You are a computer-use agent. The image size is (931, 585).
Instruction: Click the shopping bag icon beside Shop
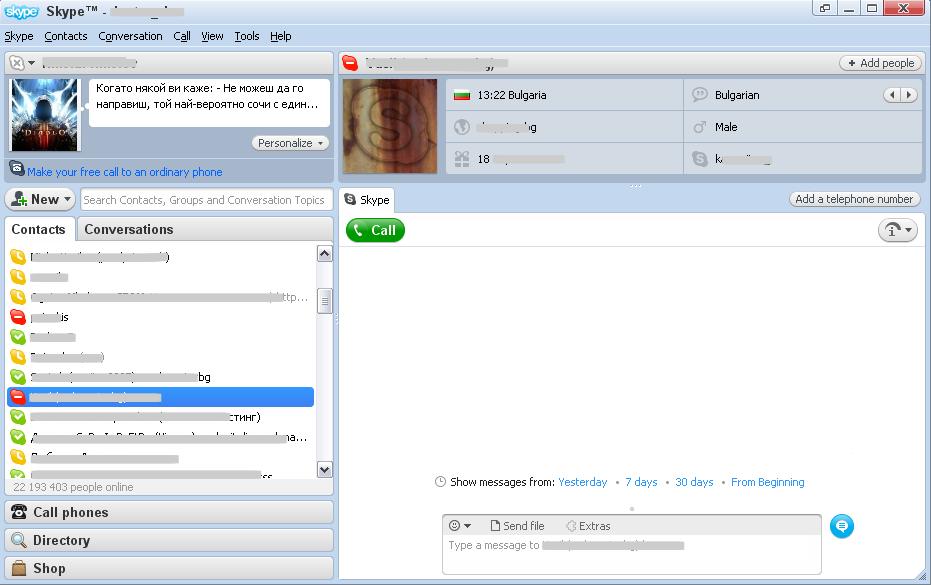tap(19, 568)
